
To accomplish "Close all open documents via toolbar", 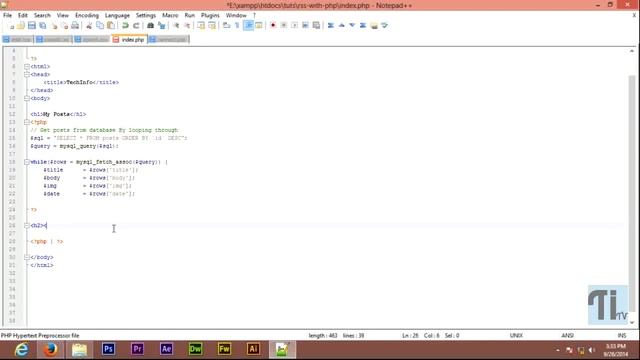I will click(x=64, y=26).
